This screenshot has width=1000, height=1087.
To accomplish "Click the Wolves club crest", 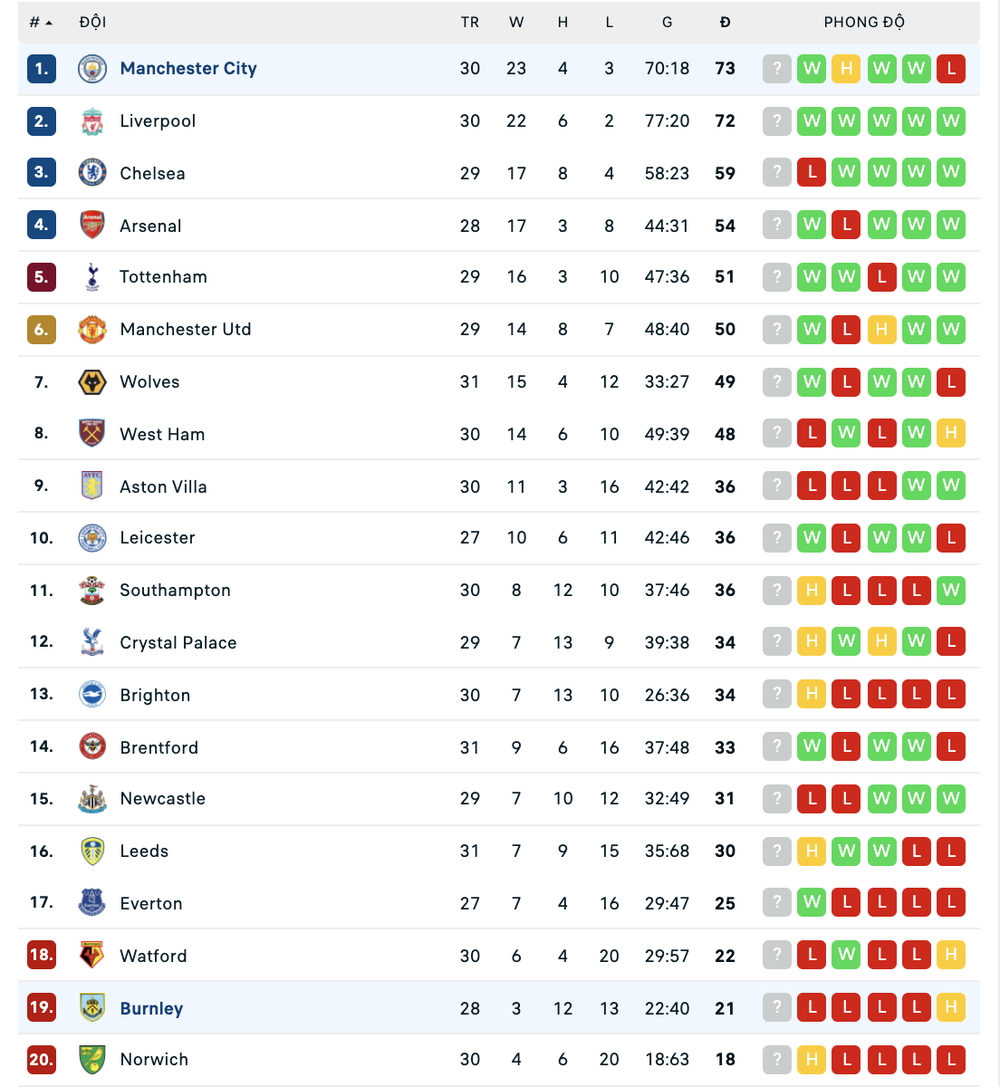I will coord(92,382).
